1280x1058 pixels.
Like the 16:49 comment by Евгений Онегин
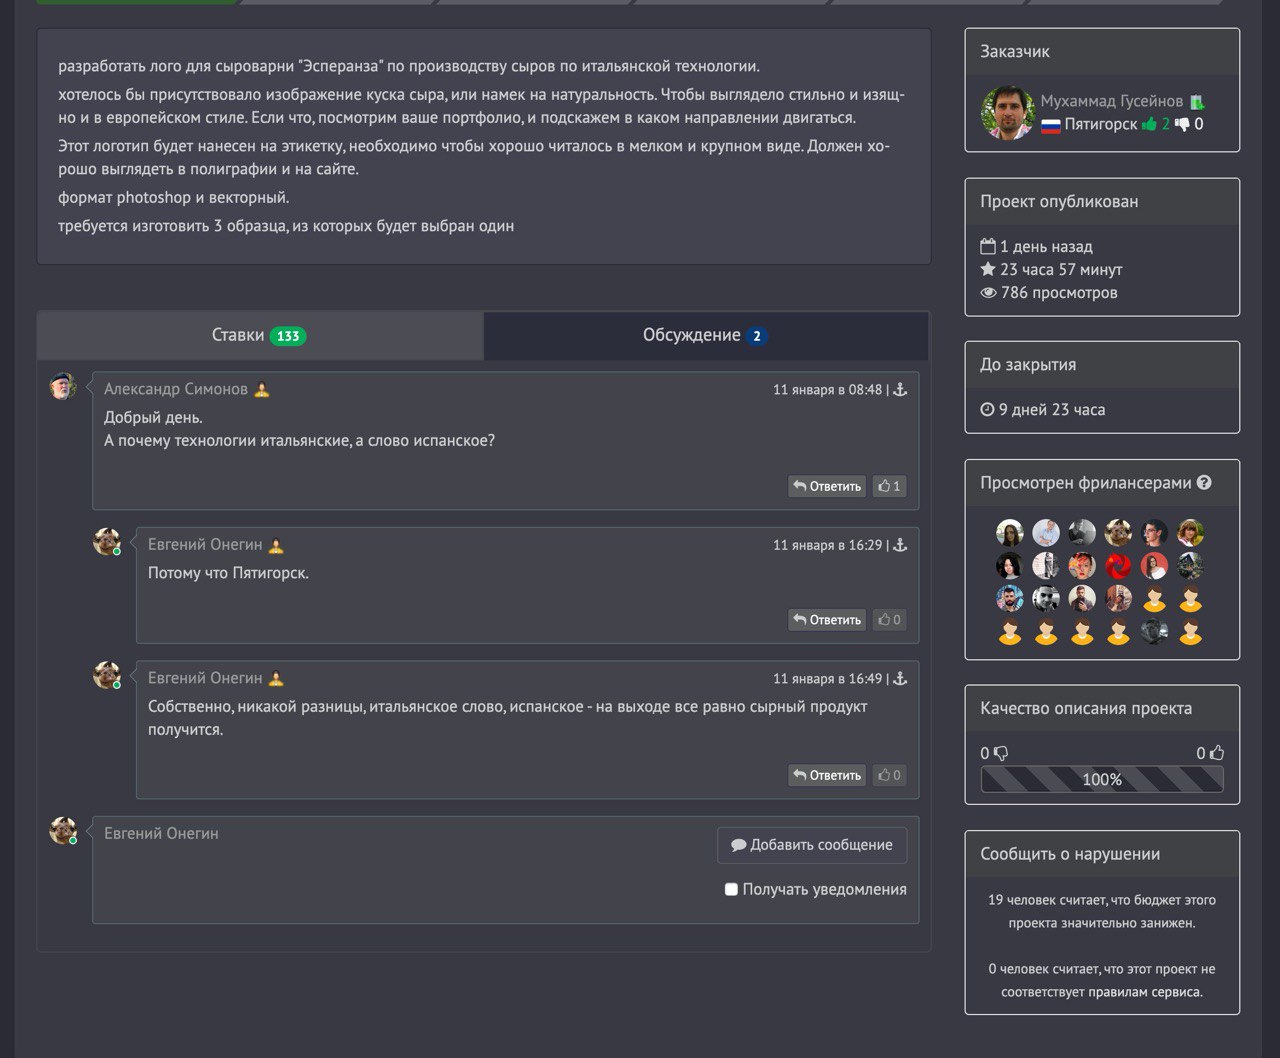coord(889,775)
